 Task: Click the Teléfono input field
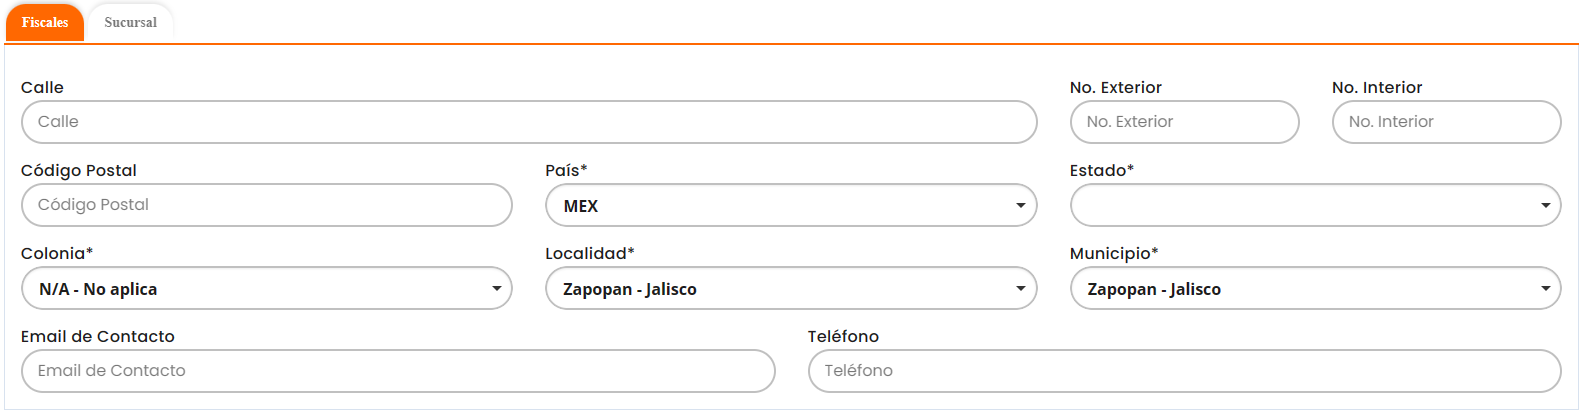point(1184,371)
